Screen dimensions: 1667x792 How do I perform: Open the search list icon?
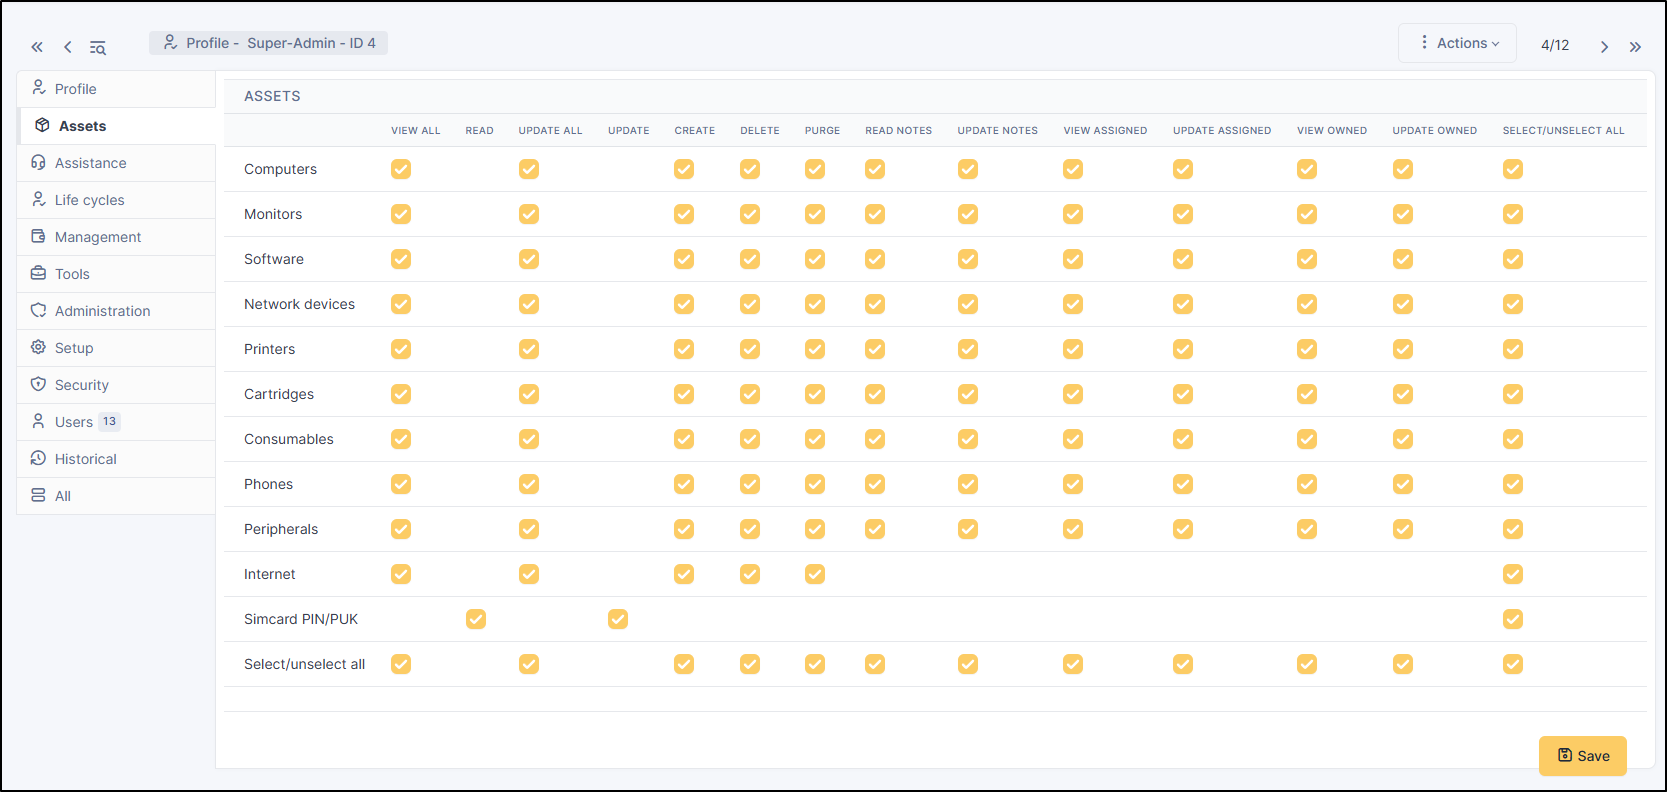98,47
